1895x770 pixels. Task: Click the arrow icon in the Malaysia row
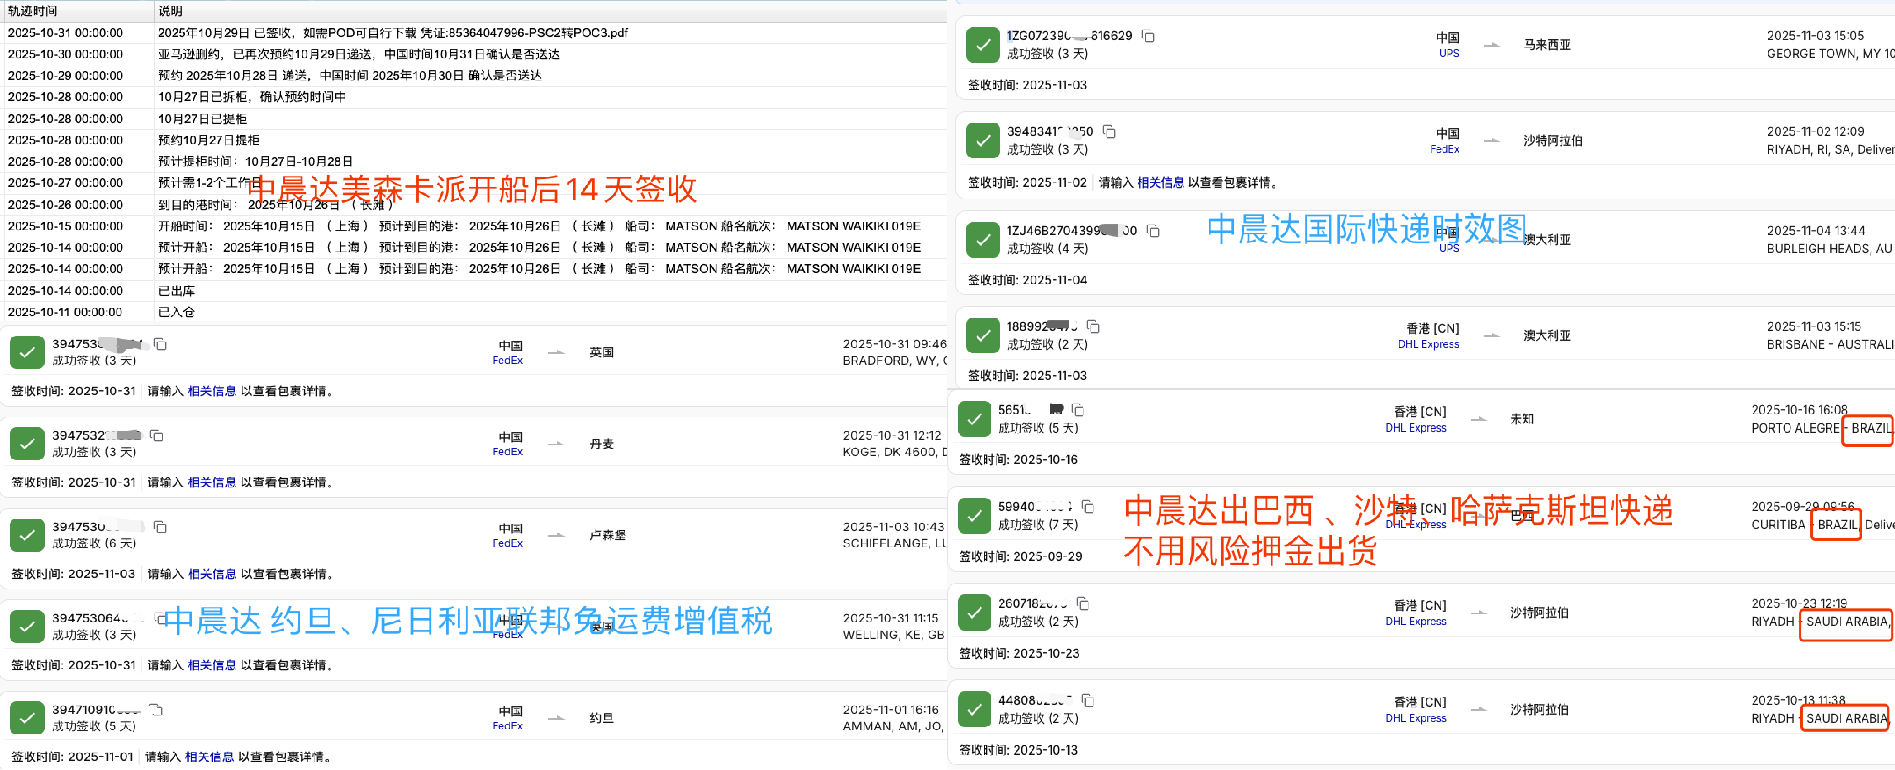(x=1491, y=45)
